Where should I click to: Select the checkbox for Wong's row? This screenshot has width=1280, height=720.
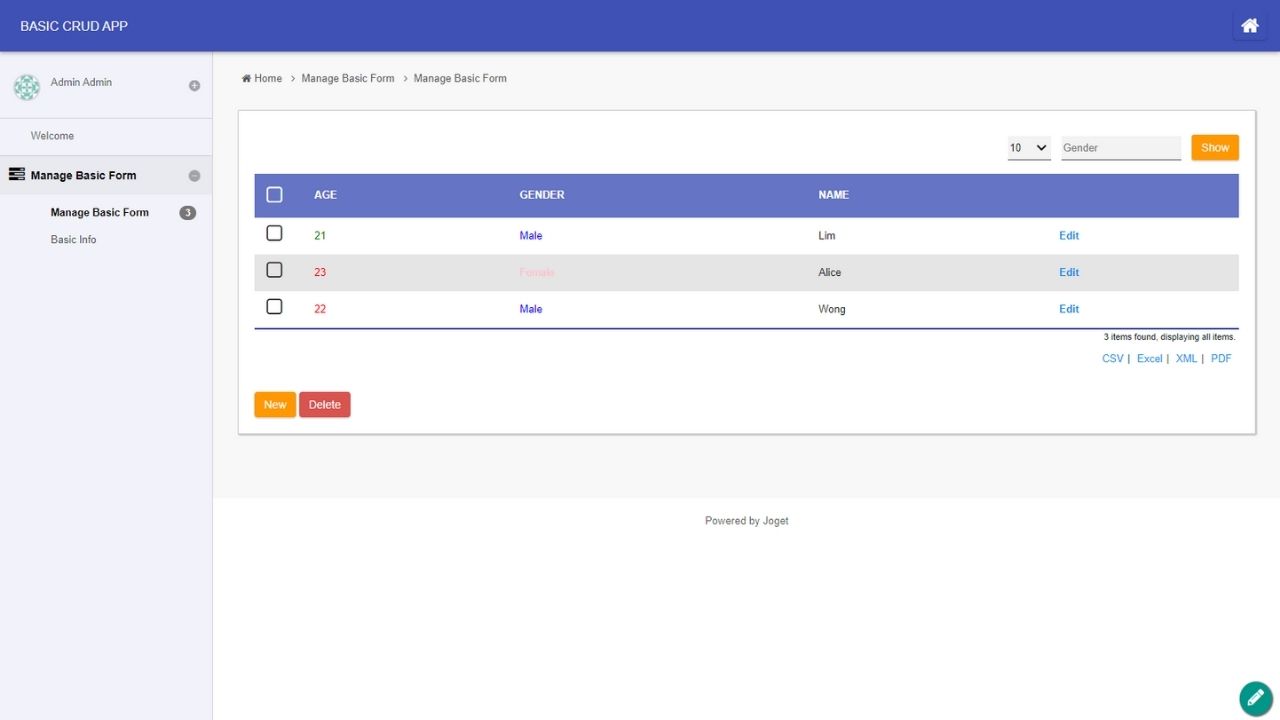coord(274,307)
